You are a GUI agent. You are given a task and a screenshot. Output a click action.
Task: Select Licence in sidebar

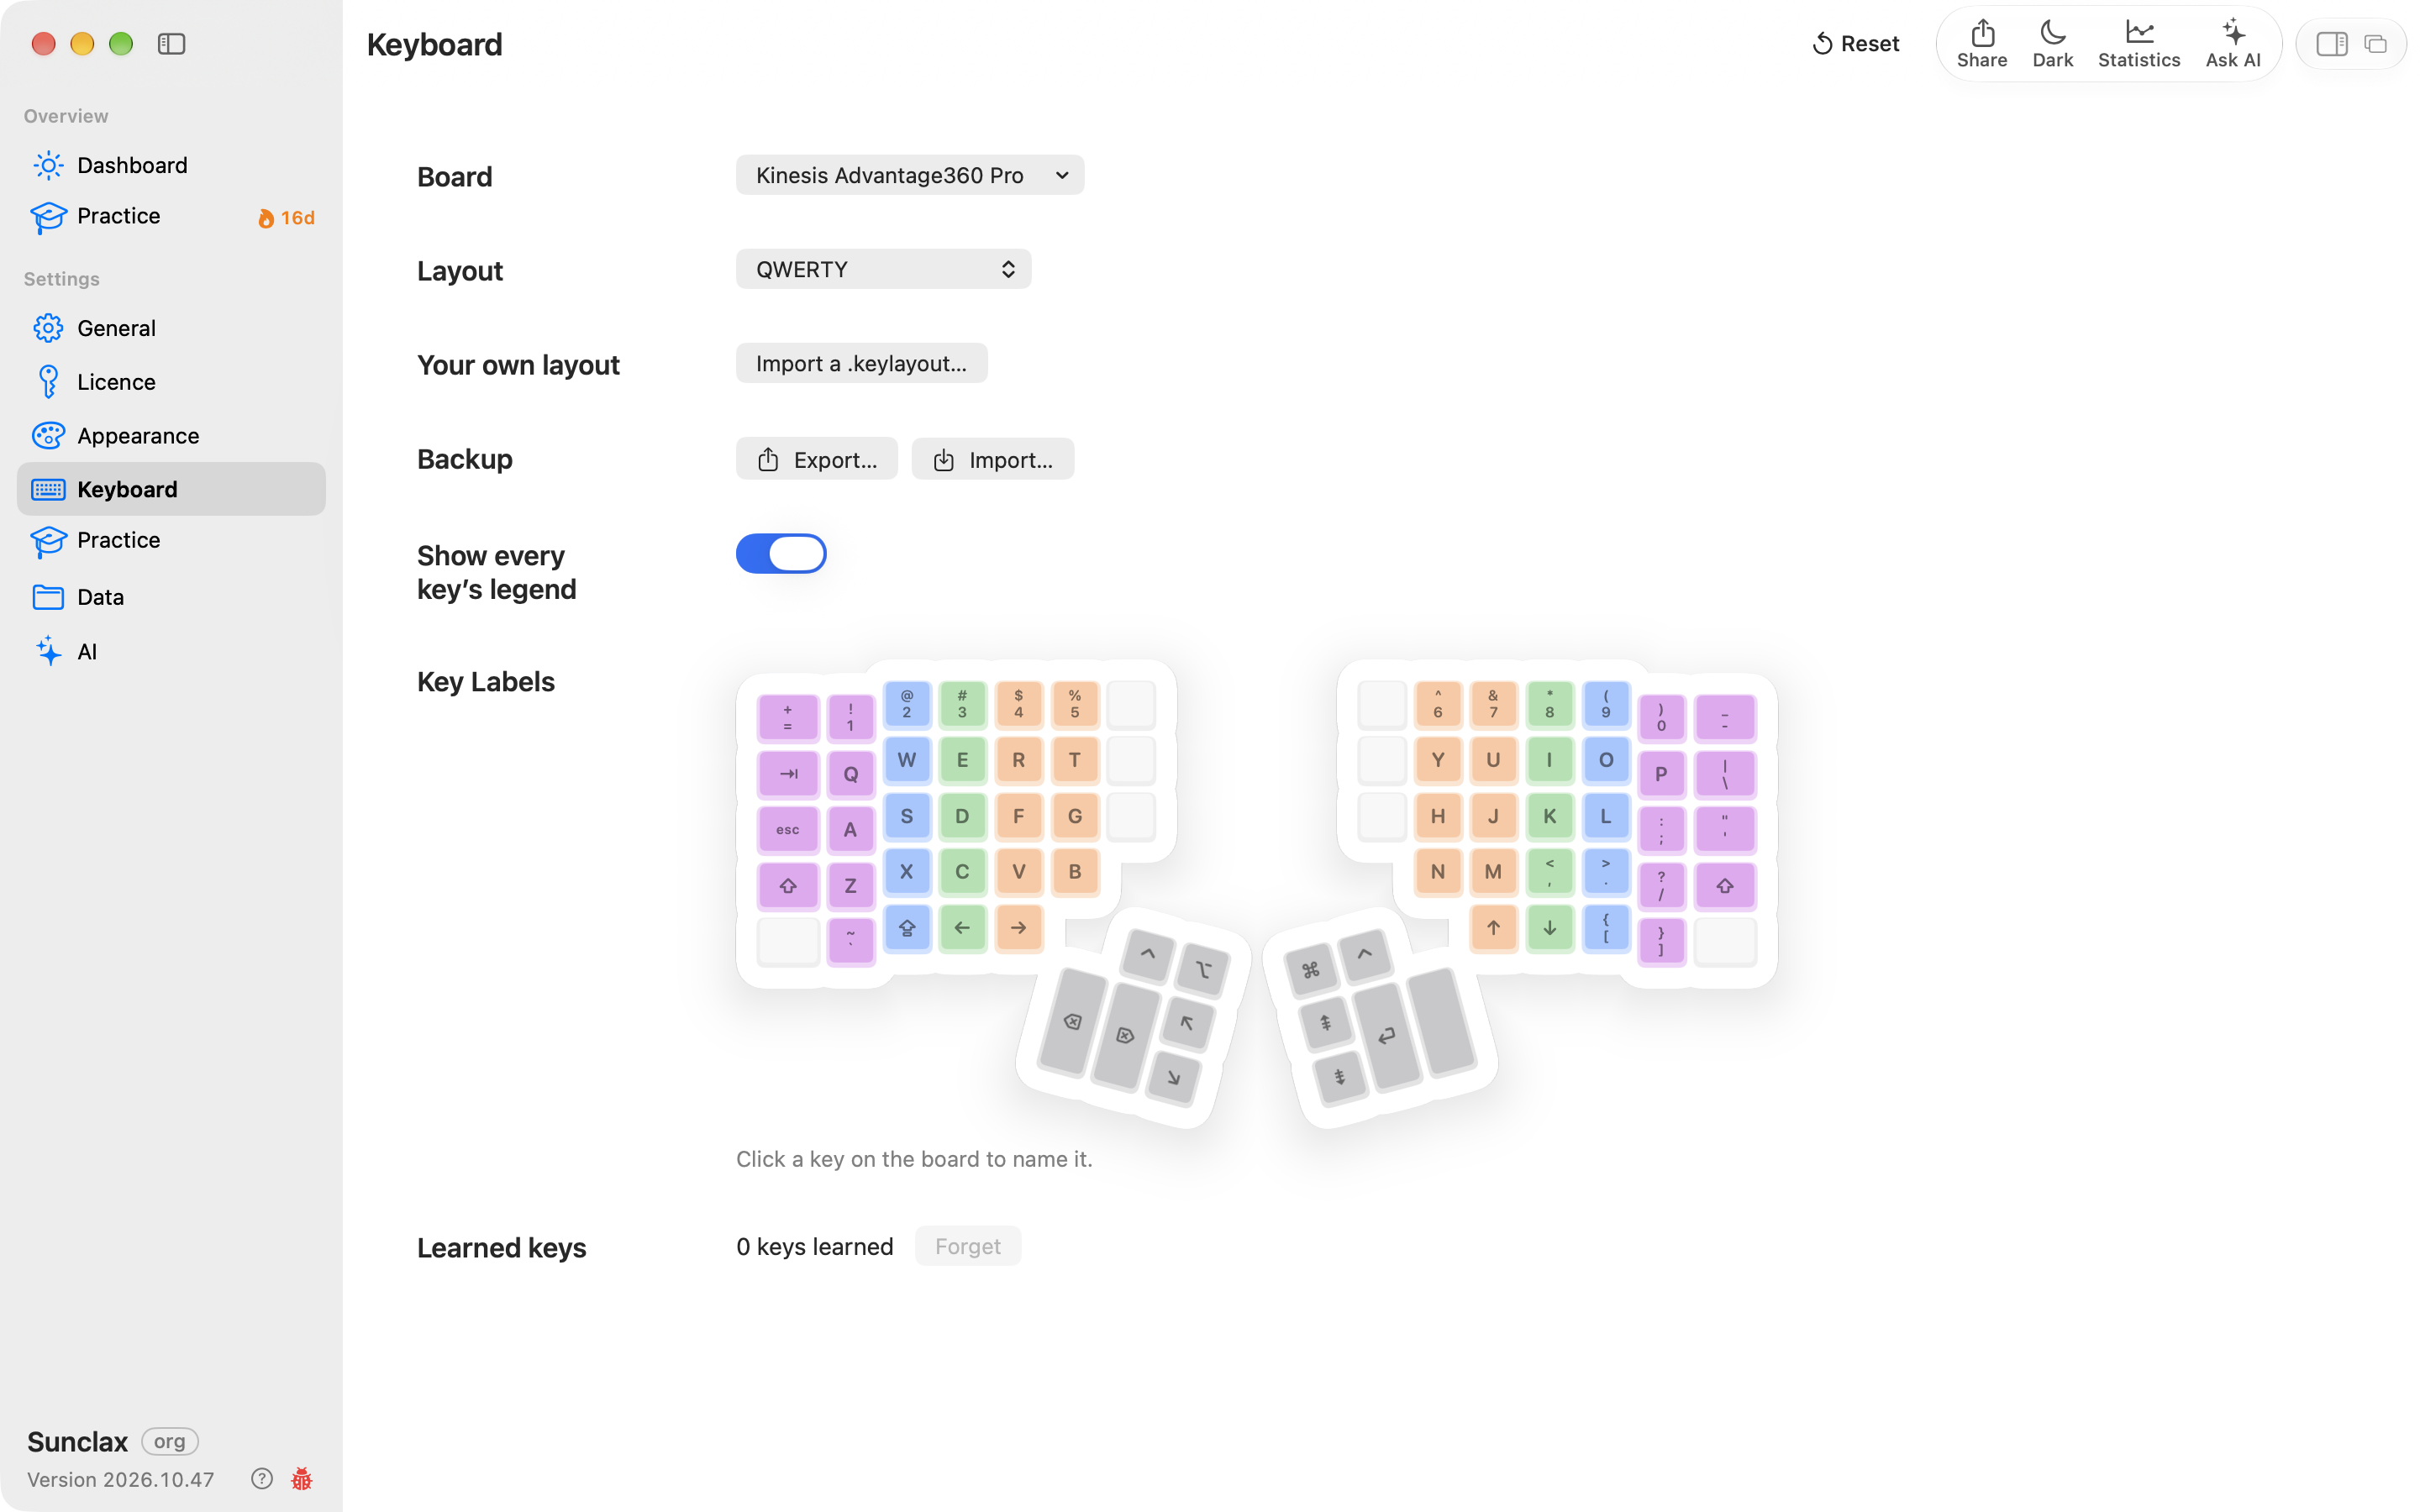(x=171, y=382)
